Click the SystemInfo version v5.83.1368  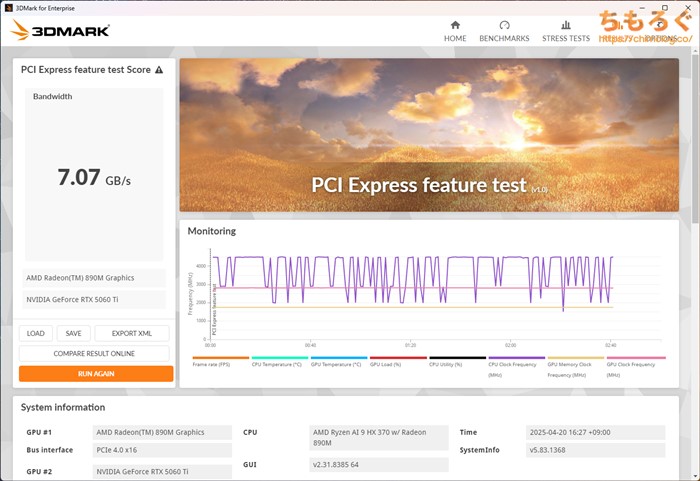click(596, 450)
